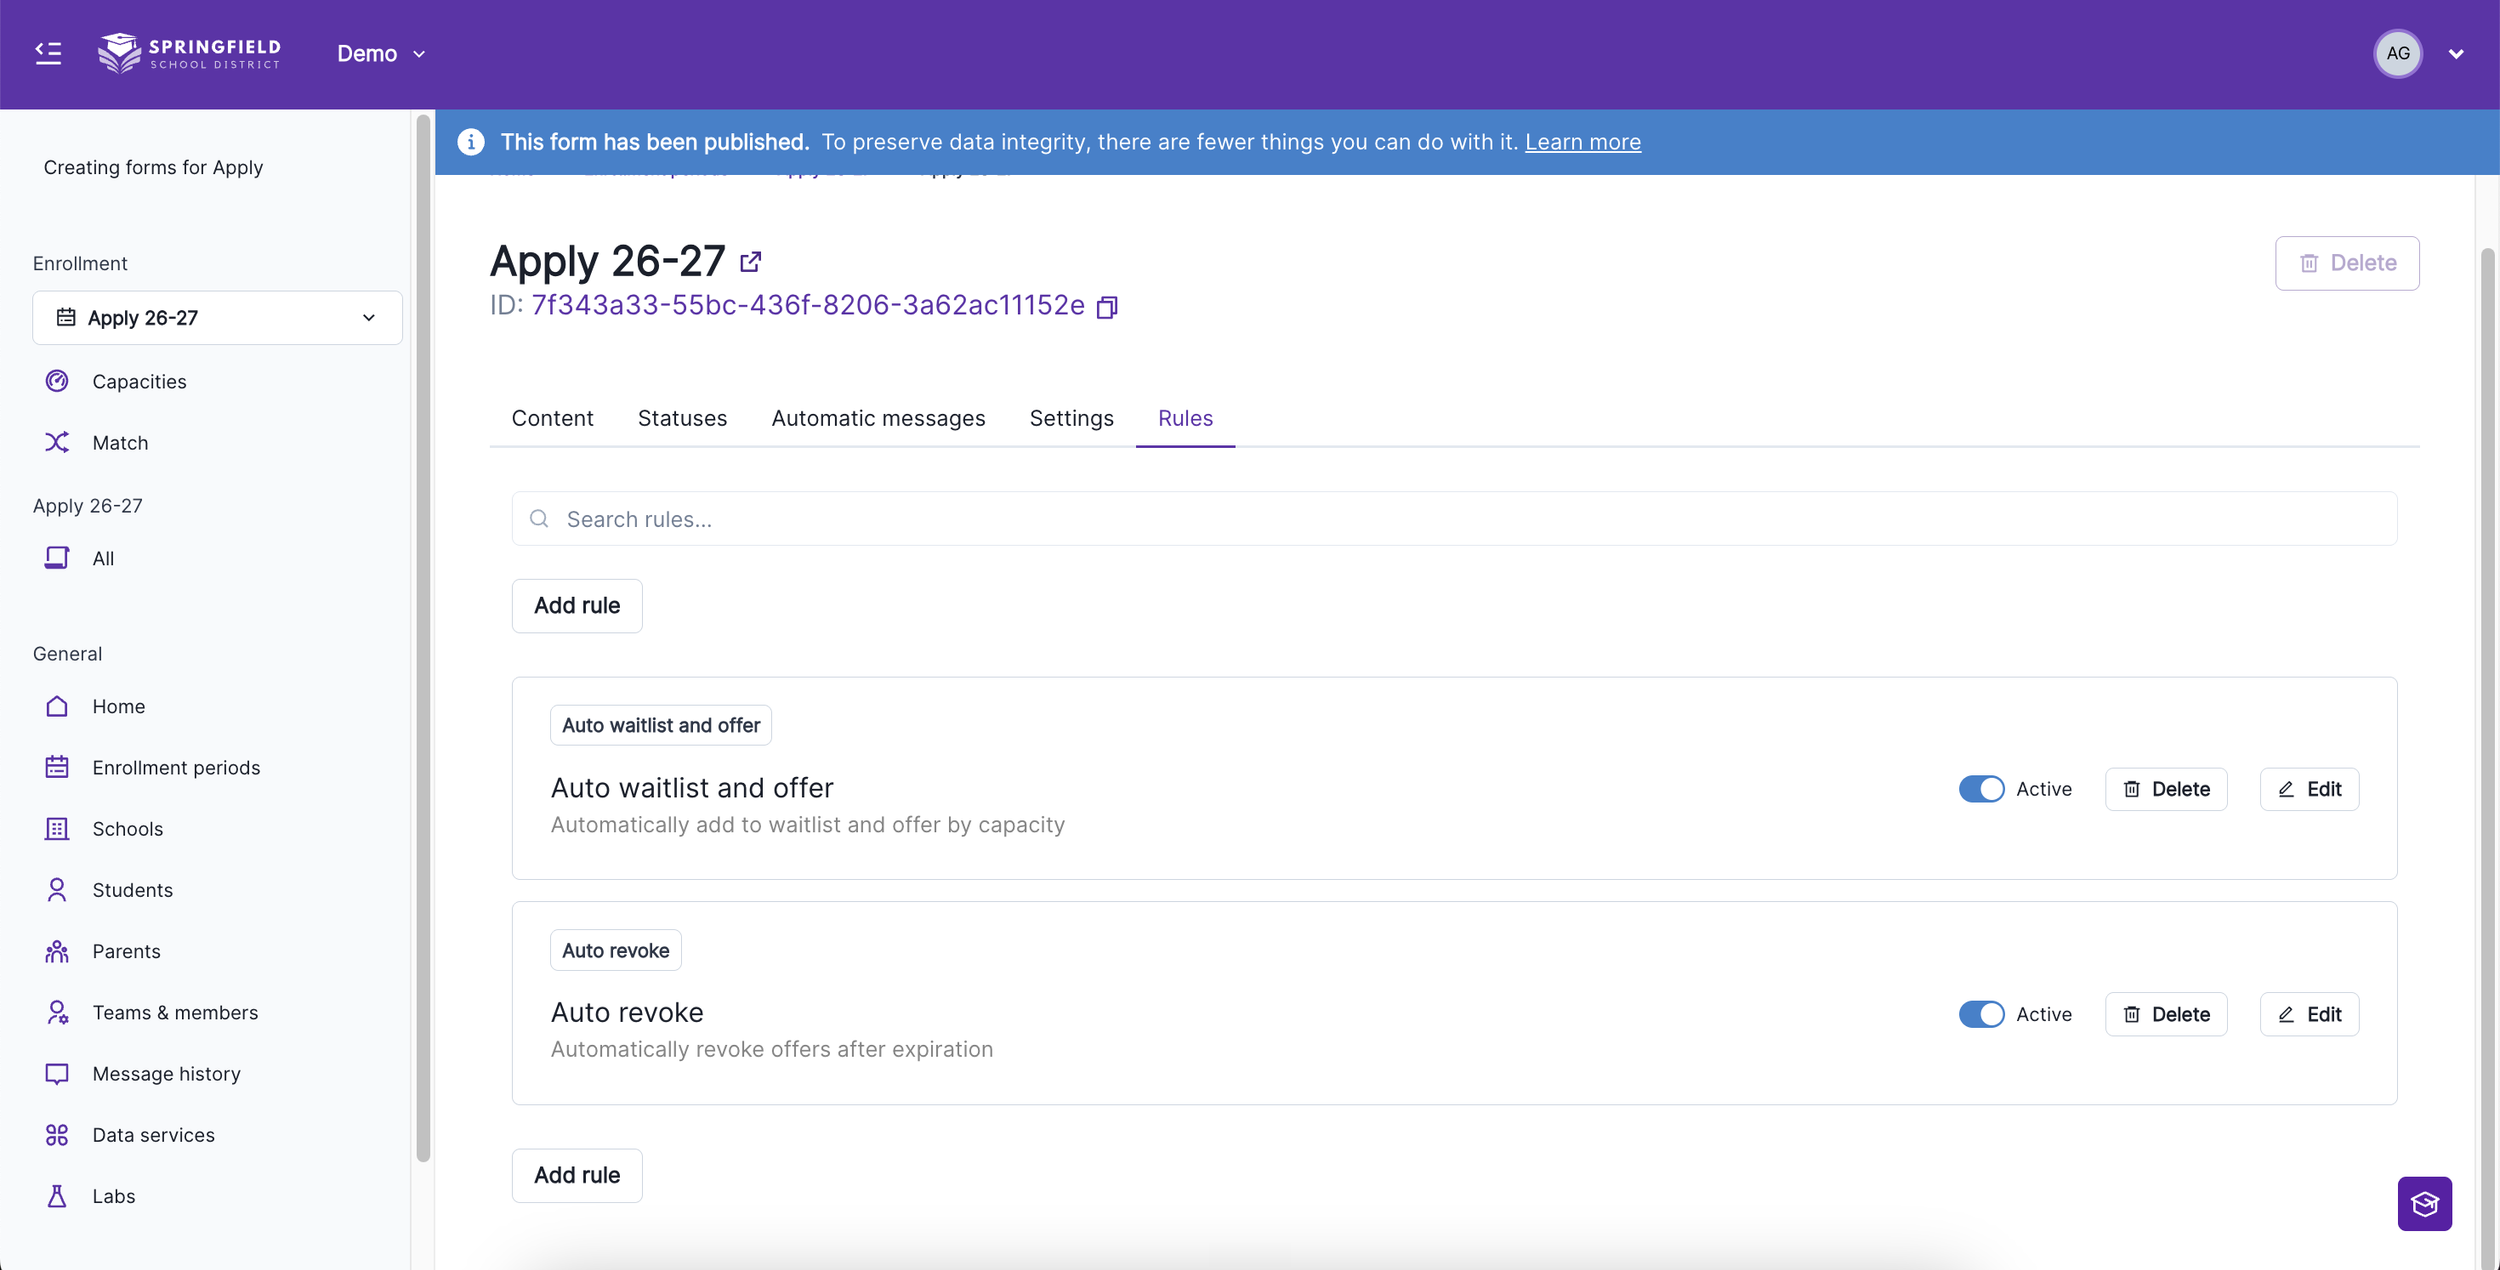Delete the Auto waitlist and offer rule
The image size is (2500, 1270).
(x=2166, y=789)
